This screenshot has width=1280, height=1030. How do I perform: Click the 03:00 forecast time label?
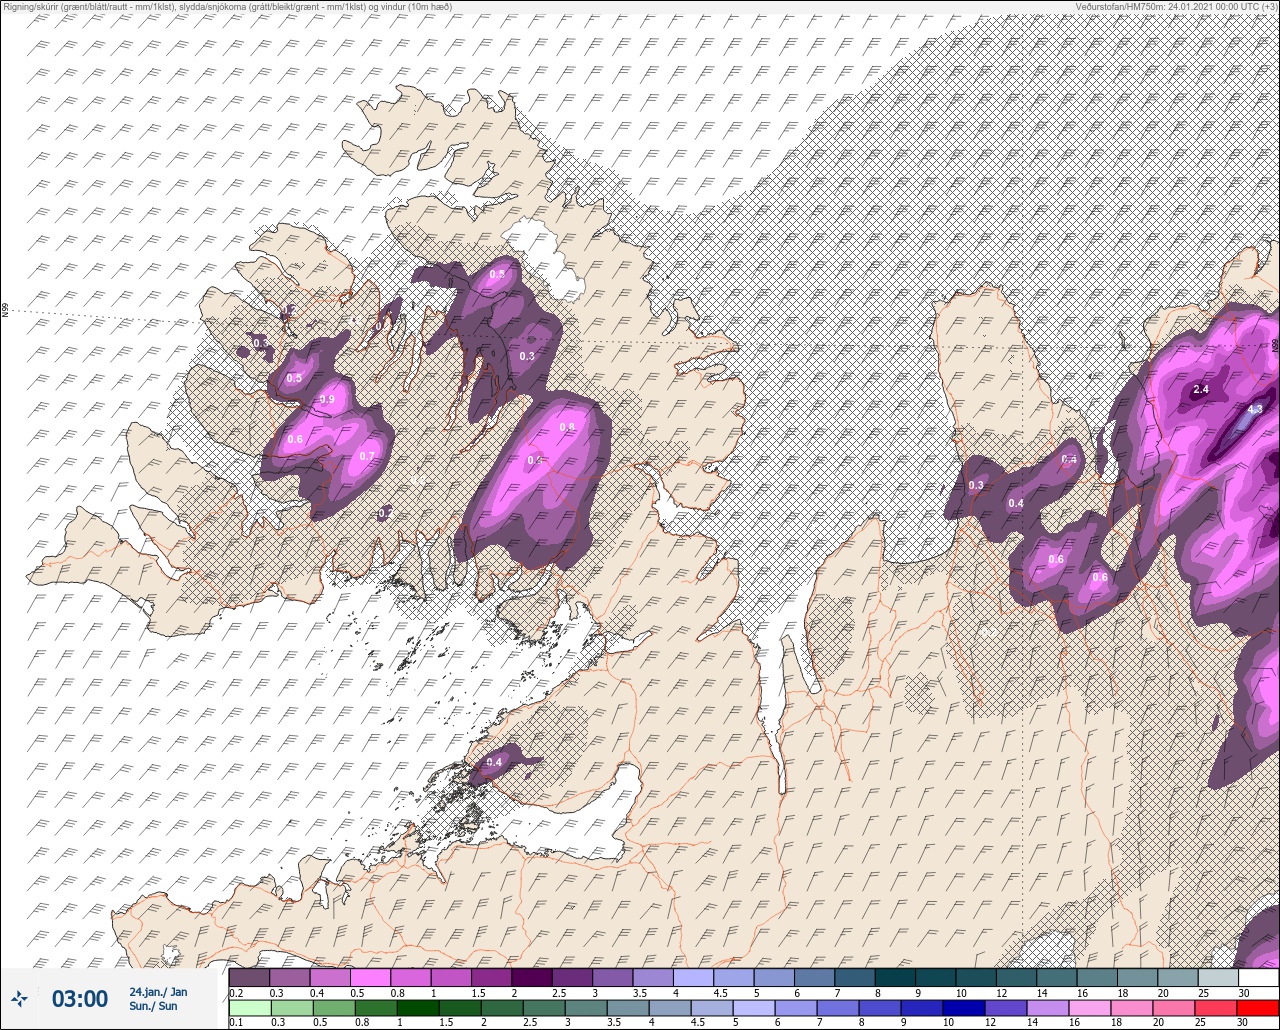pos(80,999)
